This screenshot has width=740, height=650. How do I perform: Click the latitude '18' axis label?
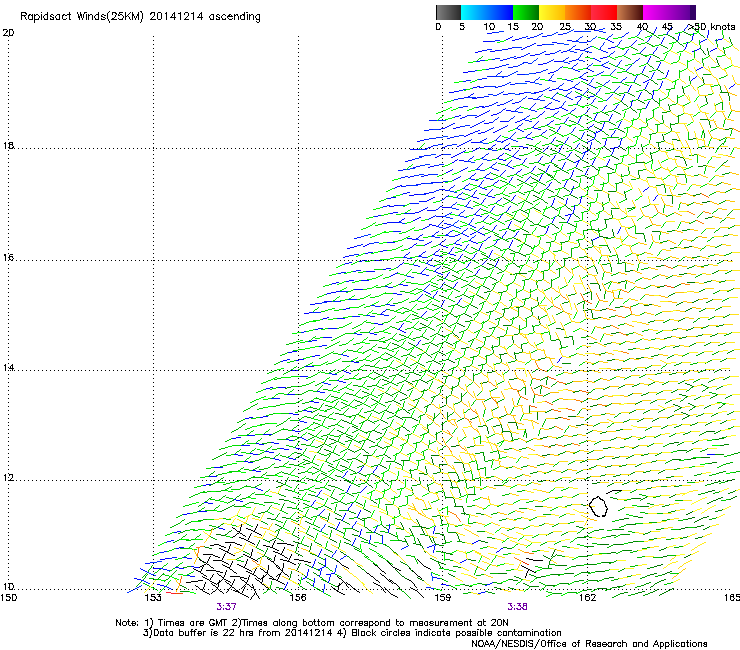8,146
